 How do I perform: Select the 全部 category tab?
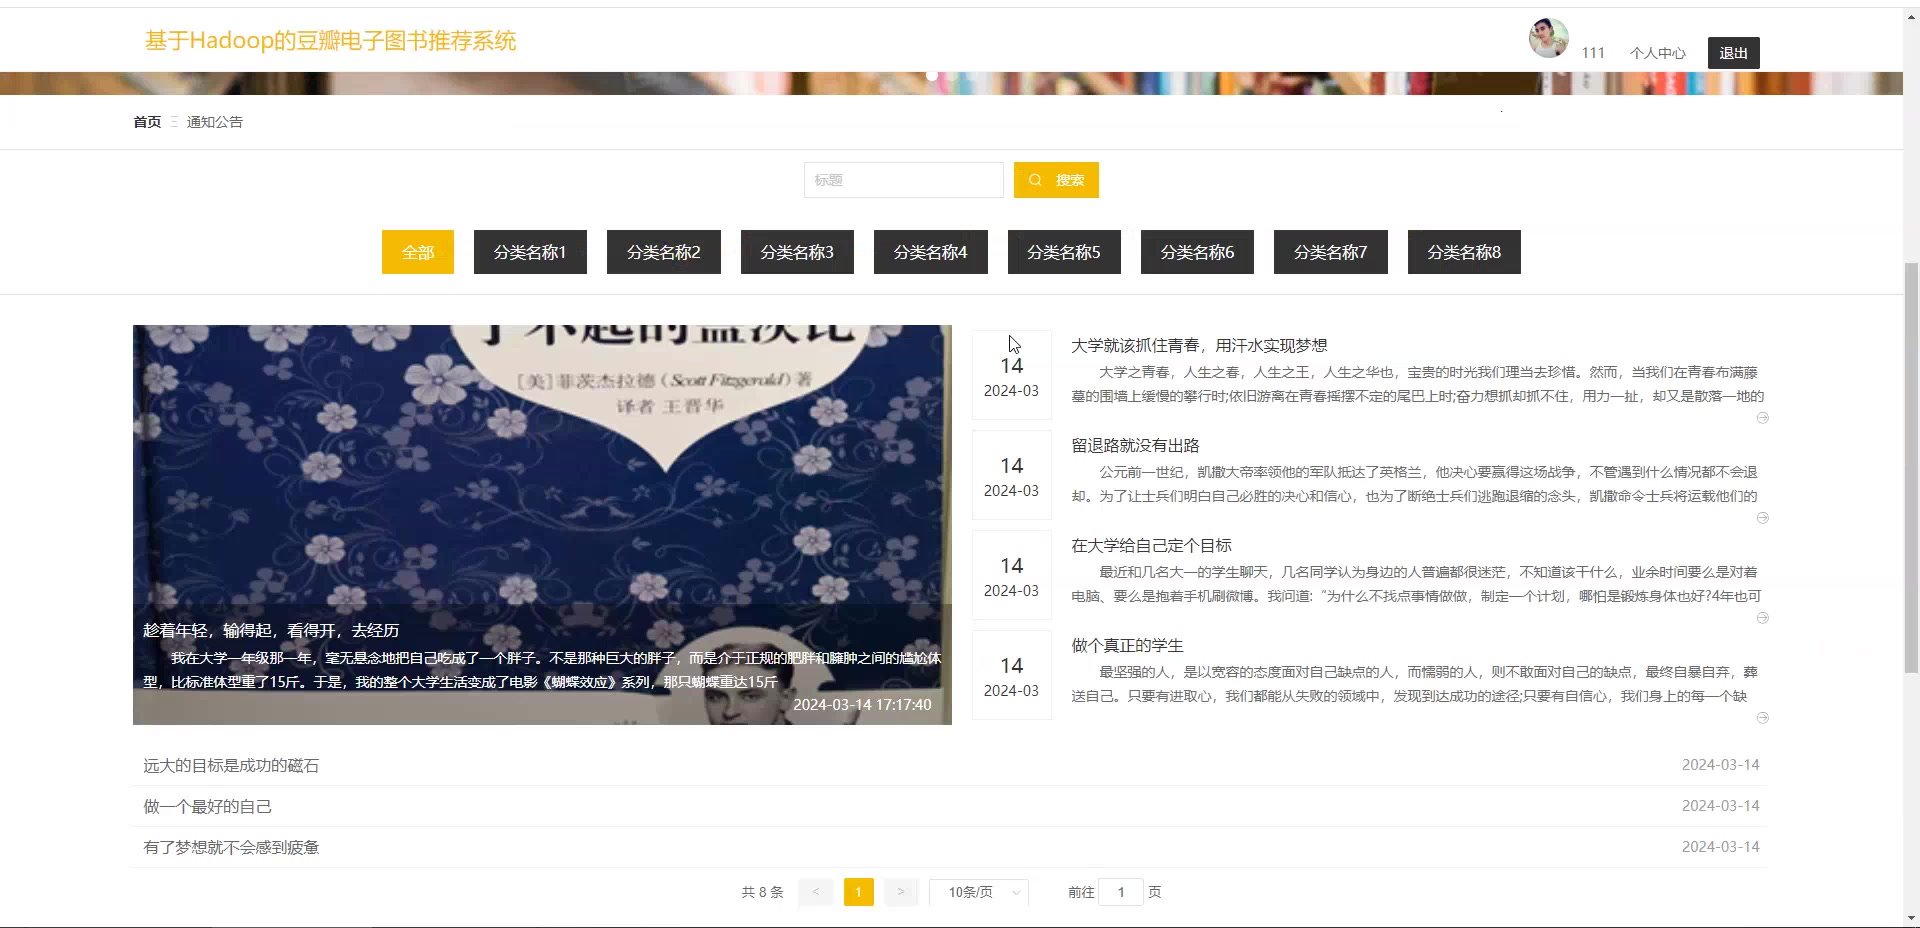point(418,252)
